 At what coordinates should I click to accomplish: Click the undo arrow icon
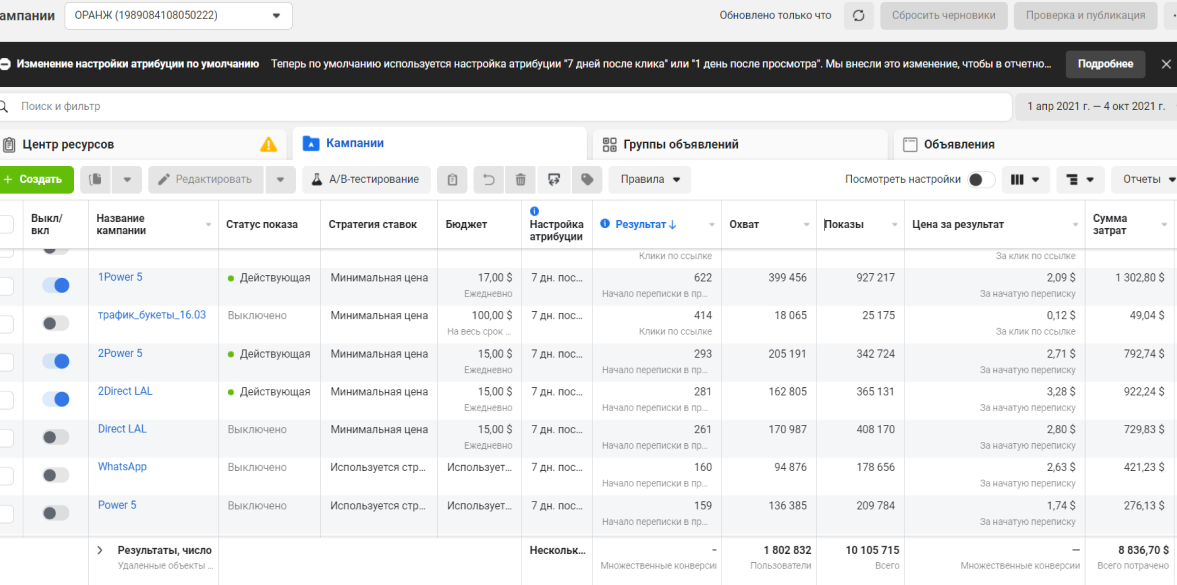pyautogui.click(x=489, y=179)
